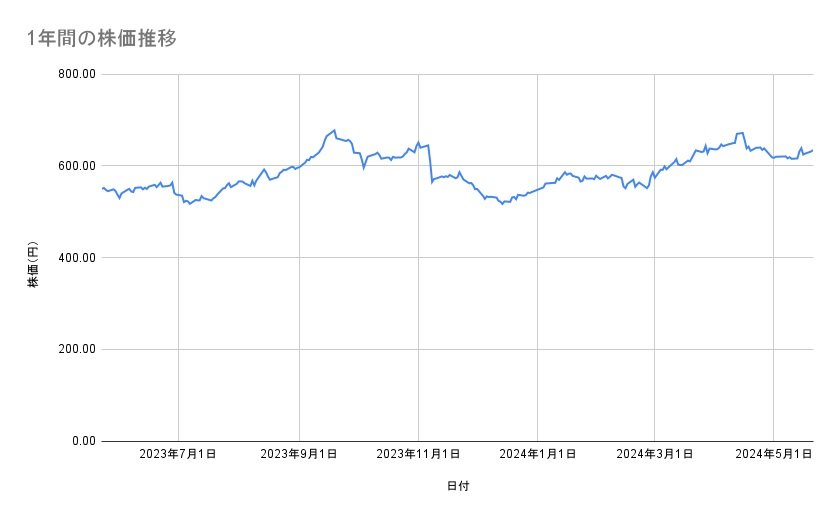
Task: Click the left starting point of the price line
Action: (x=102, y=187)
